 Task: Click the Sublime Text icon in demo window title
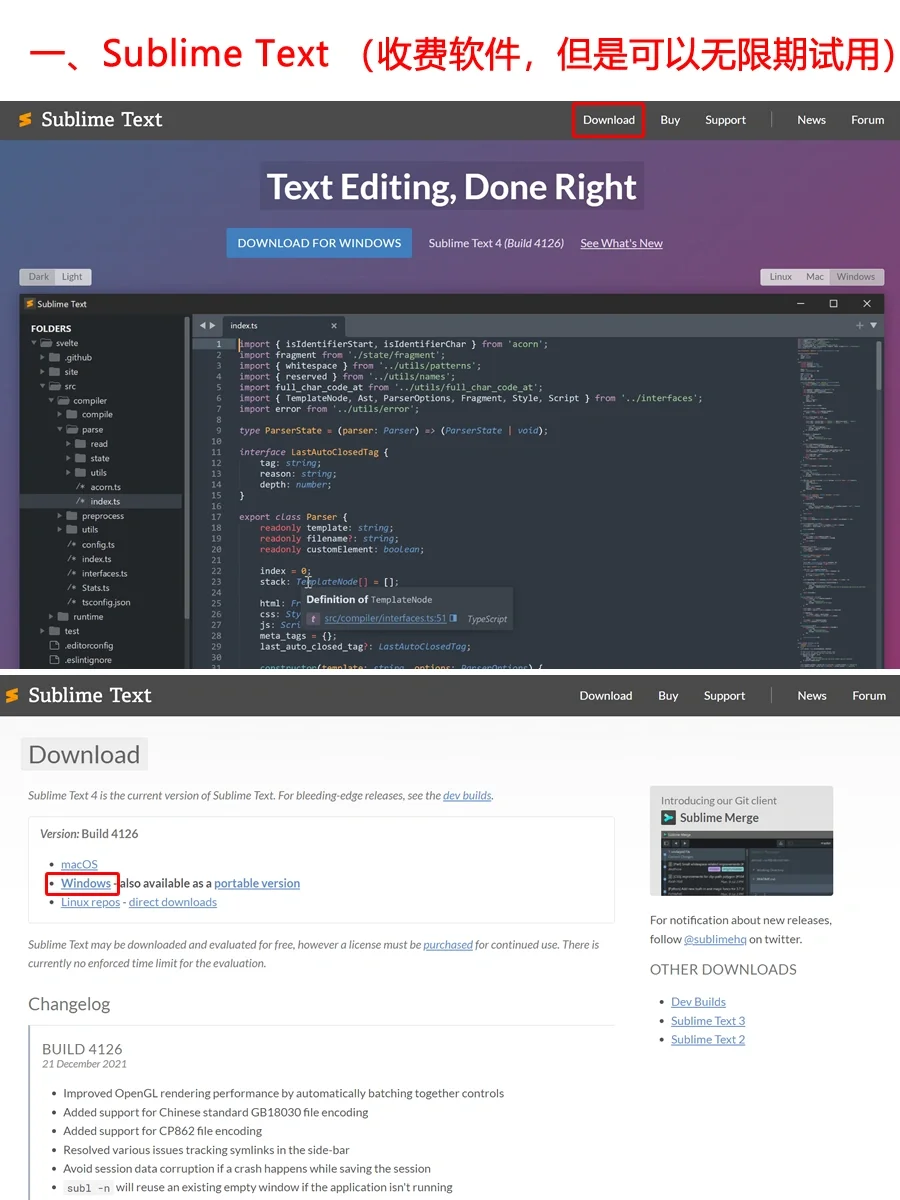30,304
